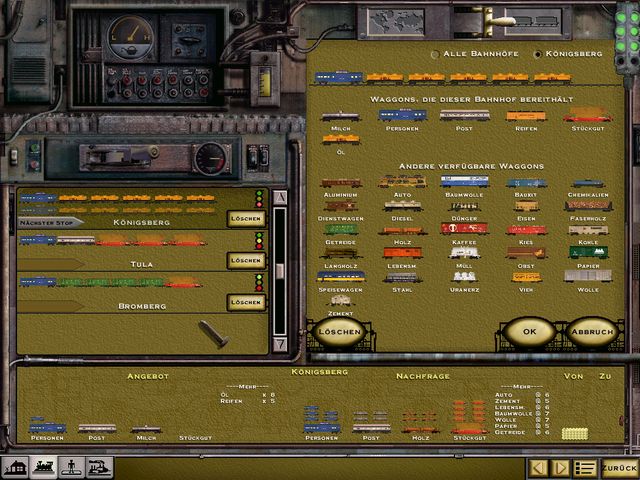Toggle the signal light for Tula stop

(x=260, y=240)
